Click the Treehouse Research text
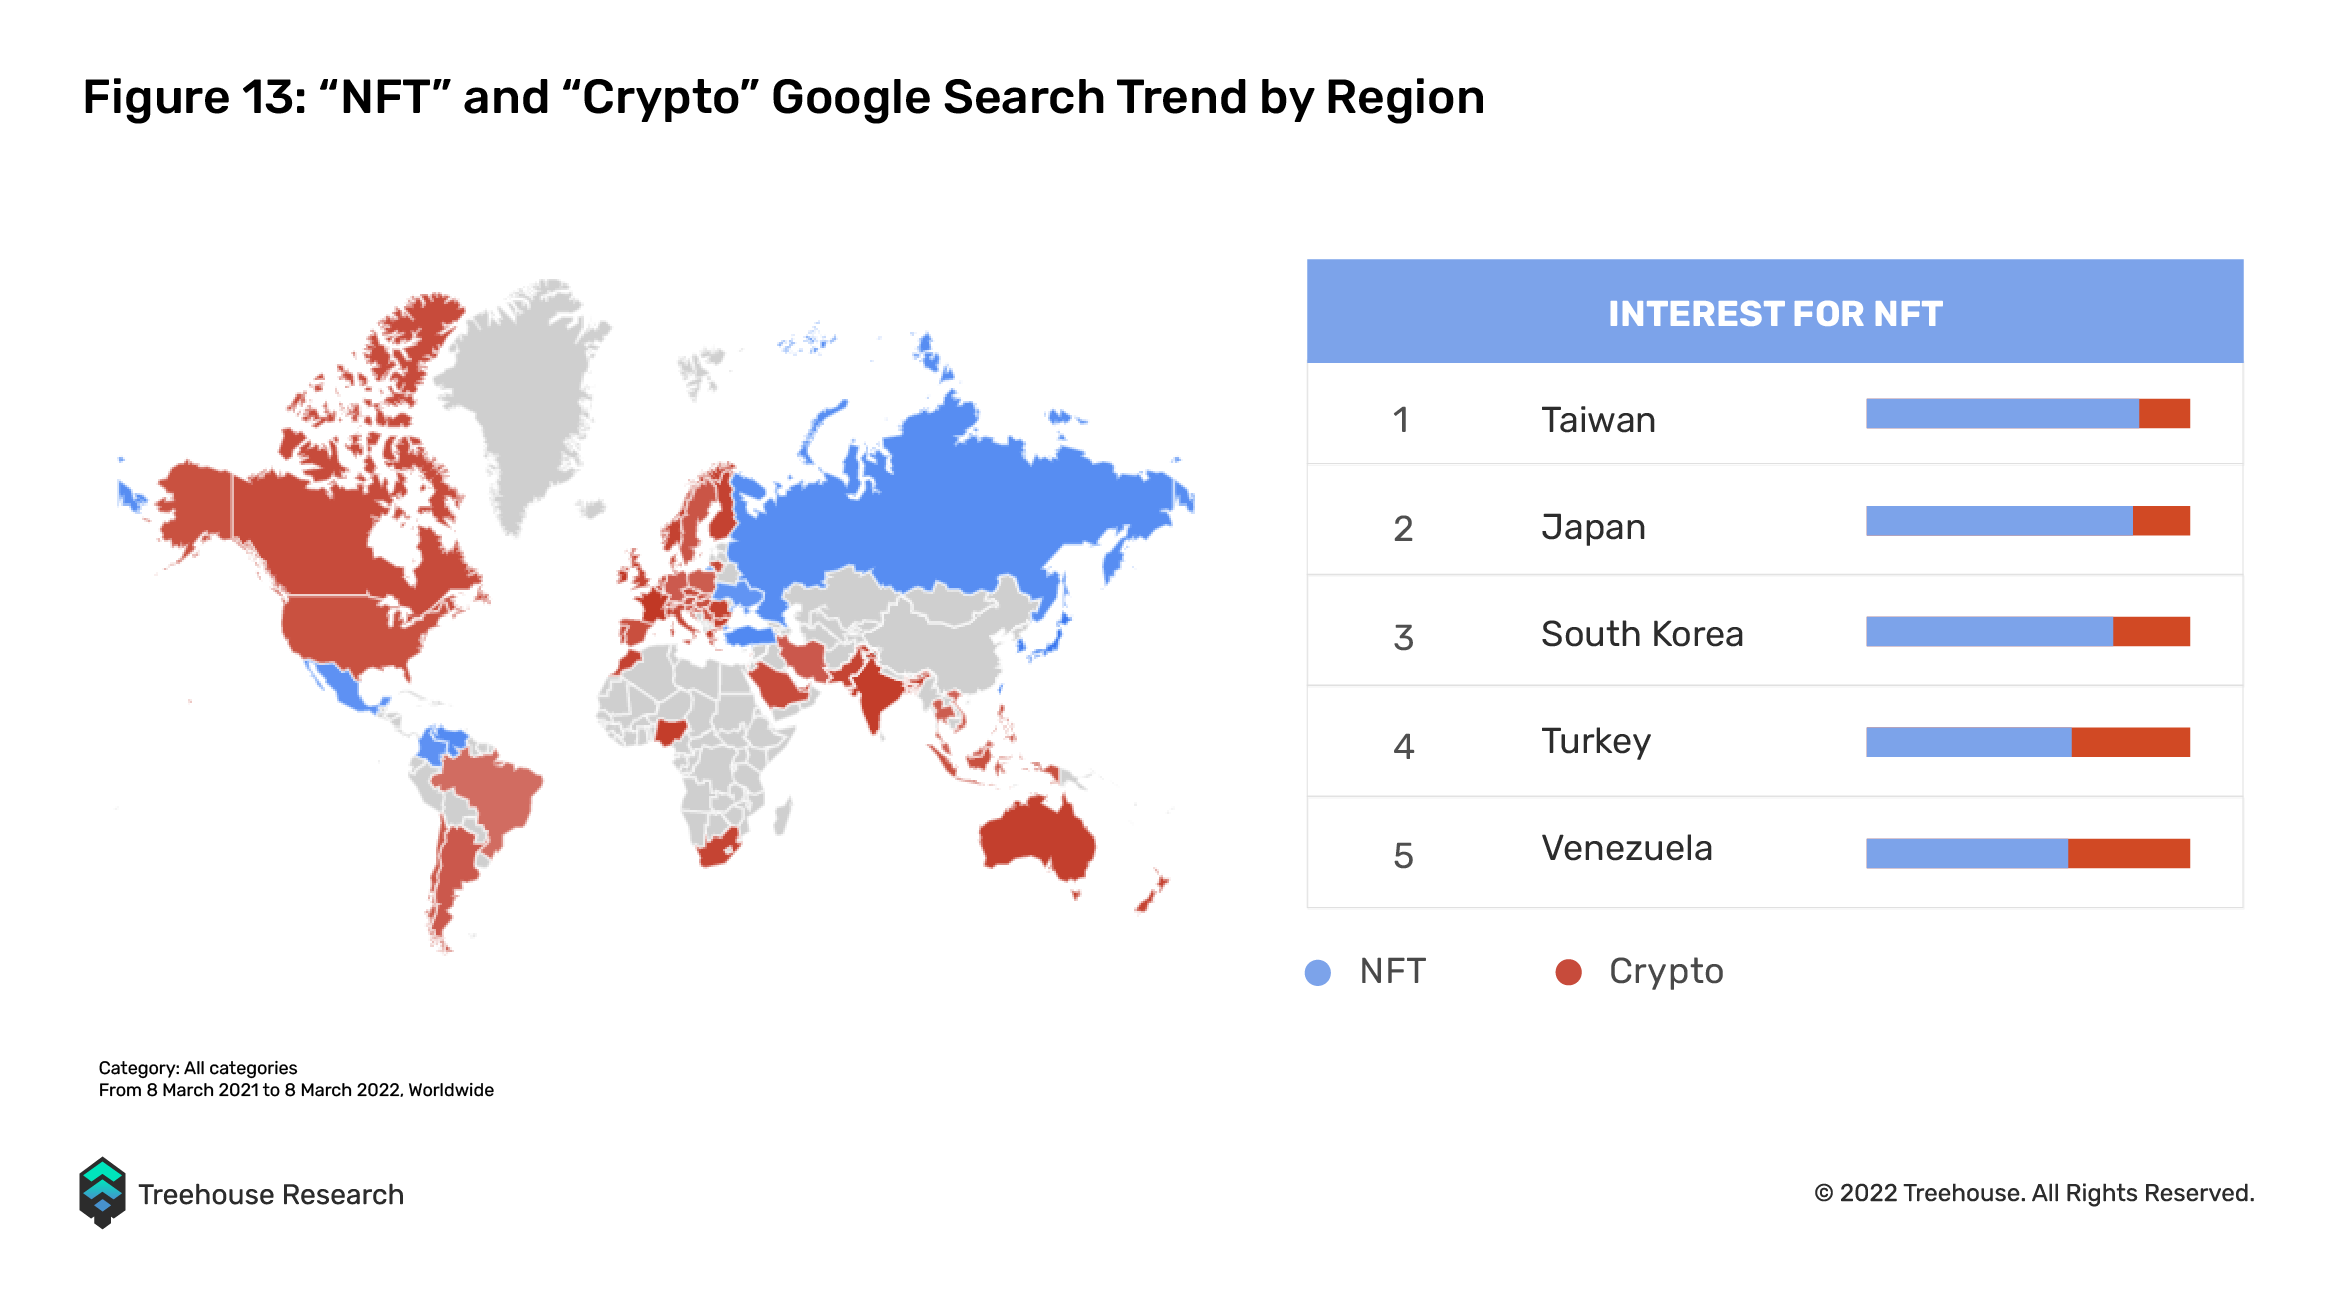Image resolution: width=2336 pixels, height=1289 pixels. 271,1194
